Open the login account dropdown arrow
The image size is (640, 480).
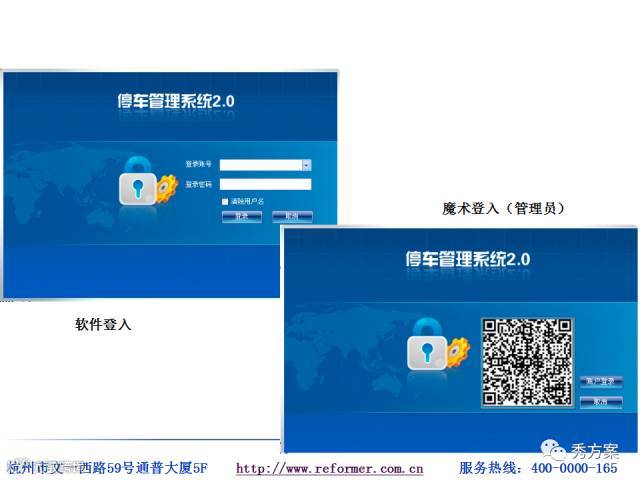pyautogui.click(x=307, y=165)
